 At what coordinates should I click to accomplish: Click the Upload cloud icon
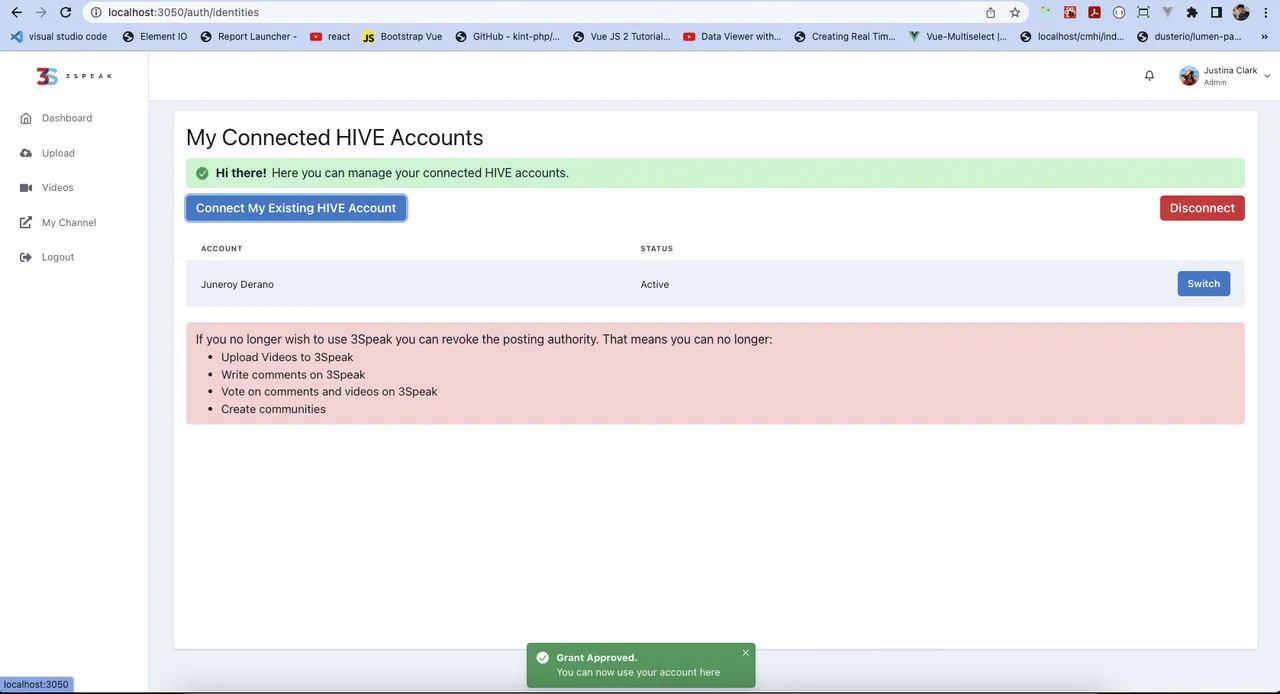(26, 153)
